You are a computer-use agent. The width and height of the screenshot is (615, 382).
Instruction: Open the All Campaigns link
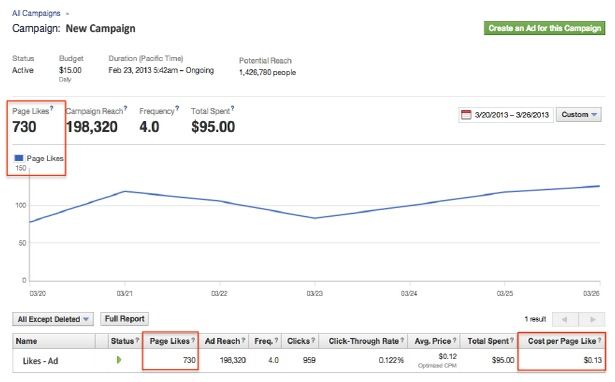pos(36,13)
